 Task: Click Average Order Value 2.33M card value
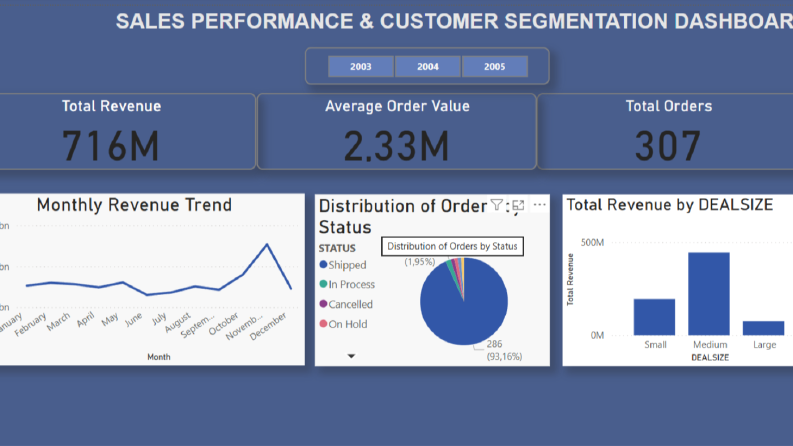pyautogui.click(x=396, y=146)
